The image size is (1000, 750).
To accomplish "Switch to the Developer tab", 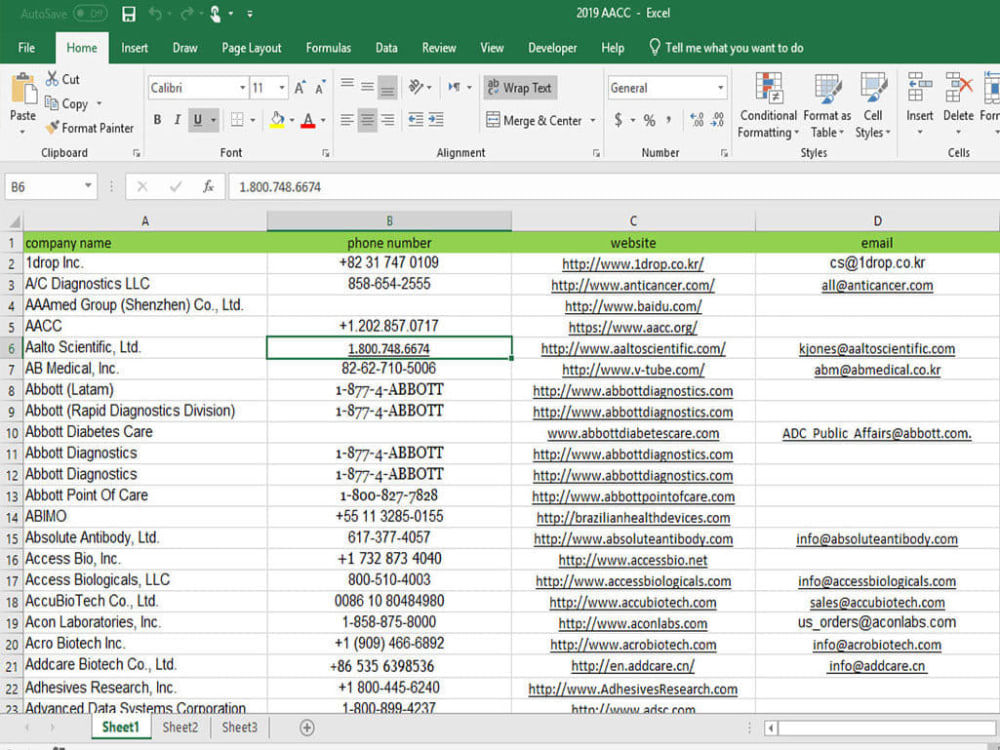I will point(552,48).
